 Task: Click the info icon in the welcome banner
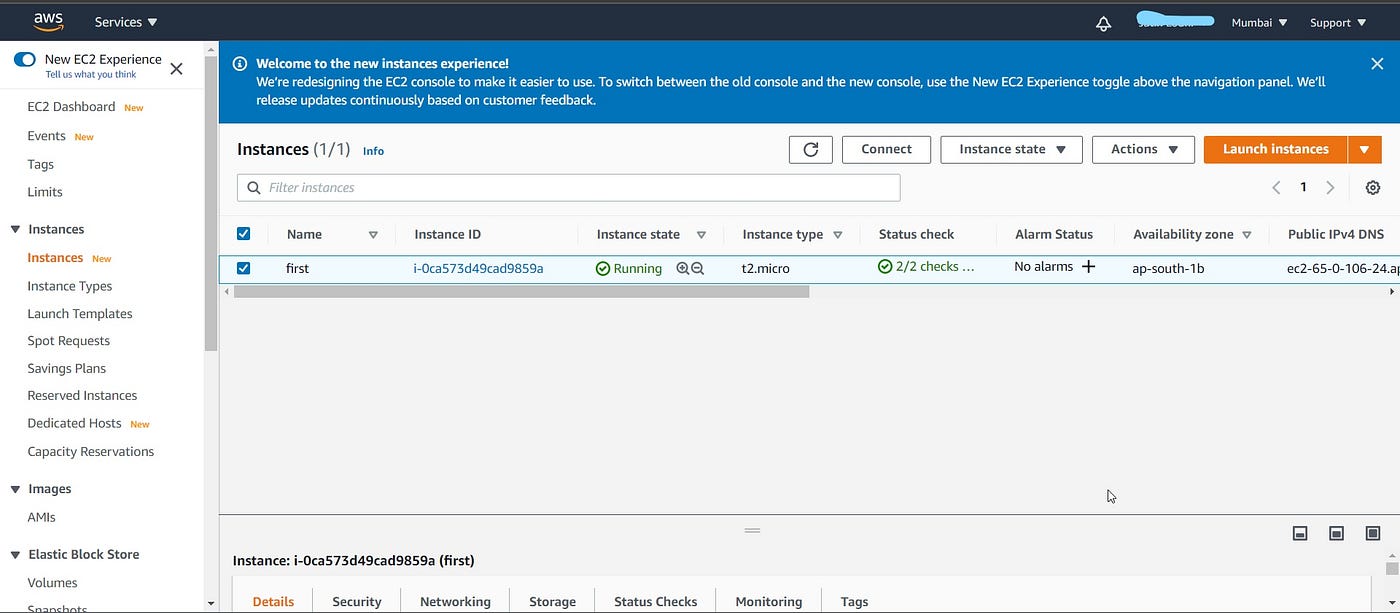(240, 64)
